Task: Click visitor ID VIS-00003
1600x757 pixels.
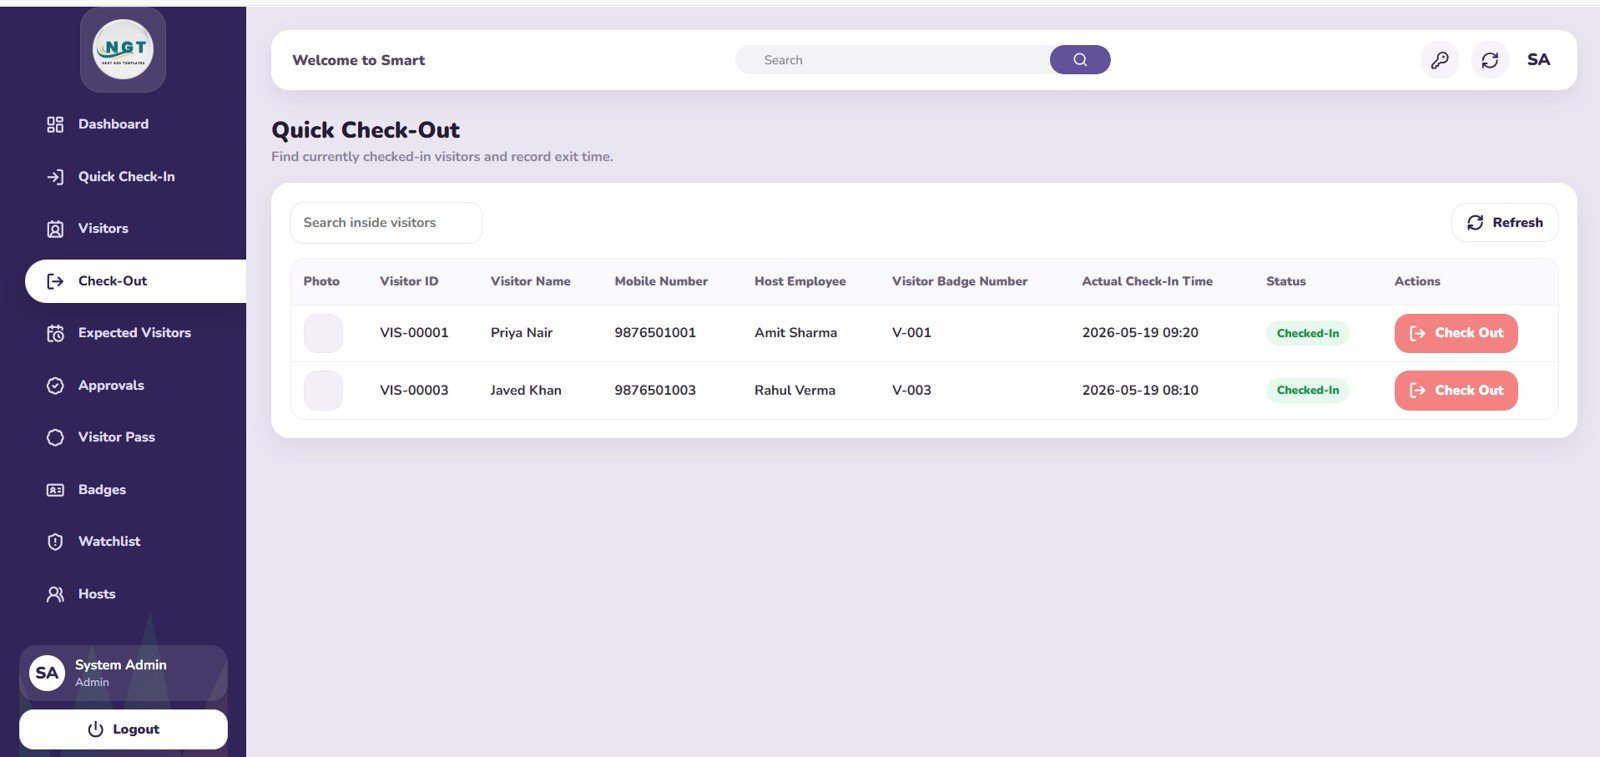Action: click(x=414, y=390)
